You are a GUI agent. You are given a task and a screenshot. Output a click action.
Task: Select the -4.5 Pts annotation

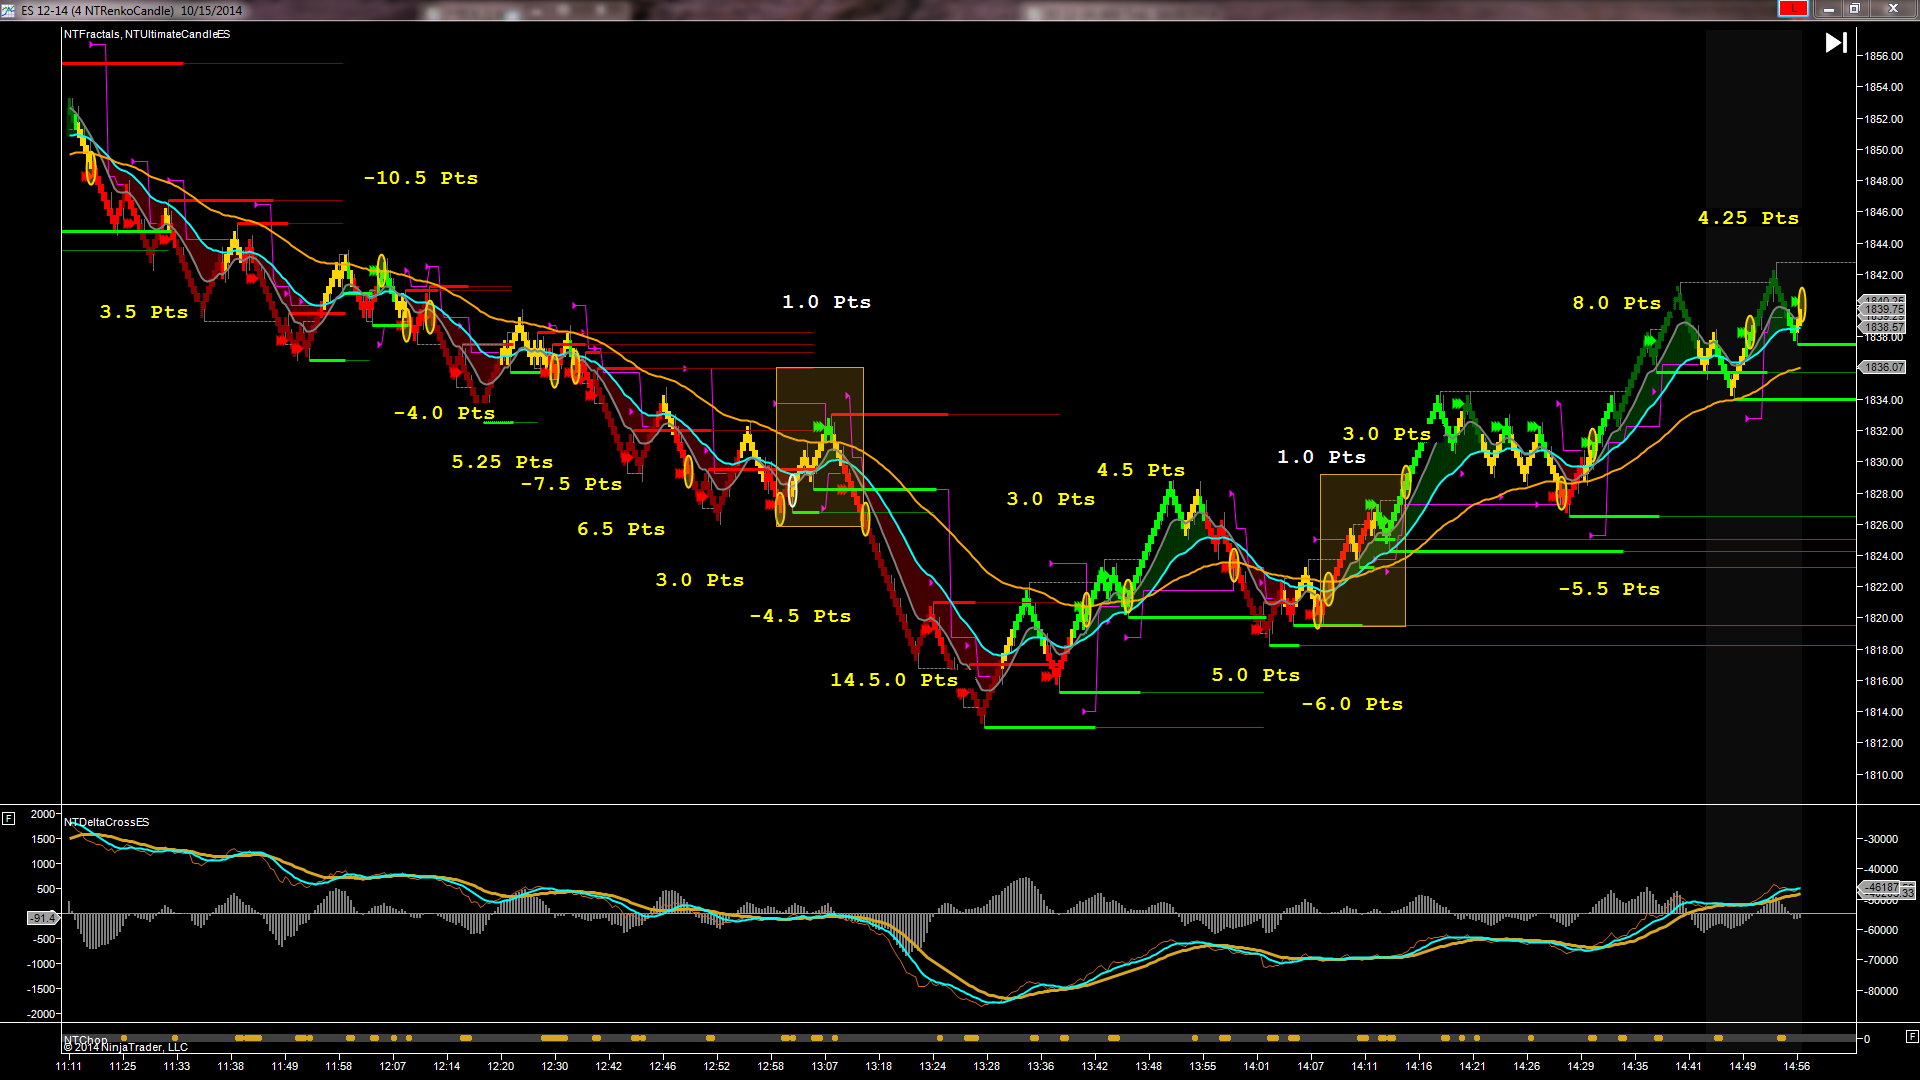click(801, 616)
